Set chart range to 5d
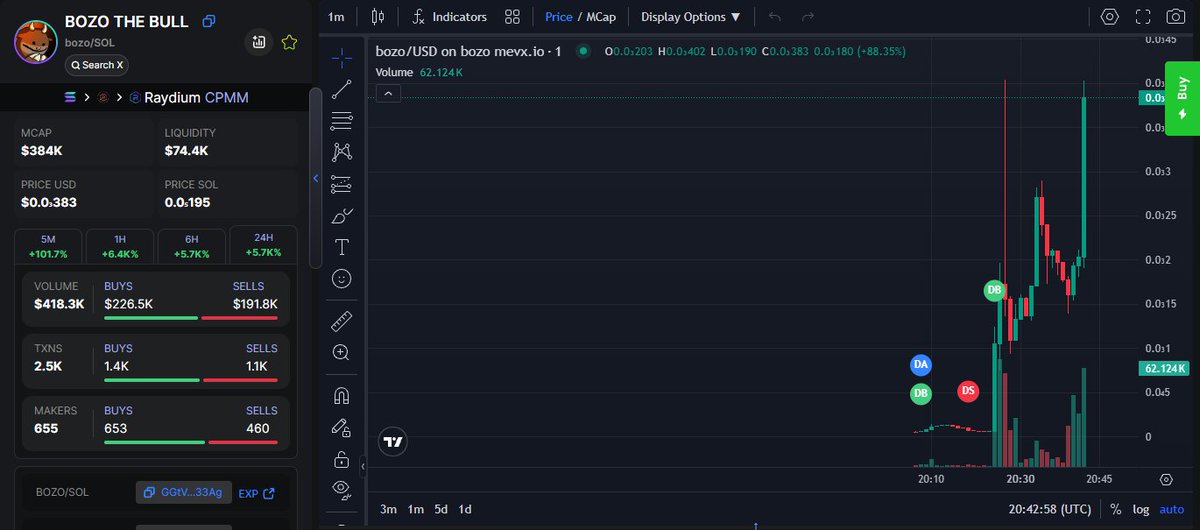1200x530 pixels. pos(441,509)
